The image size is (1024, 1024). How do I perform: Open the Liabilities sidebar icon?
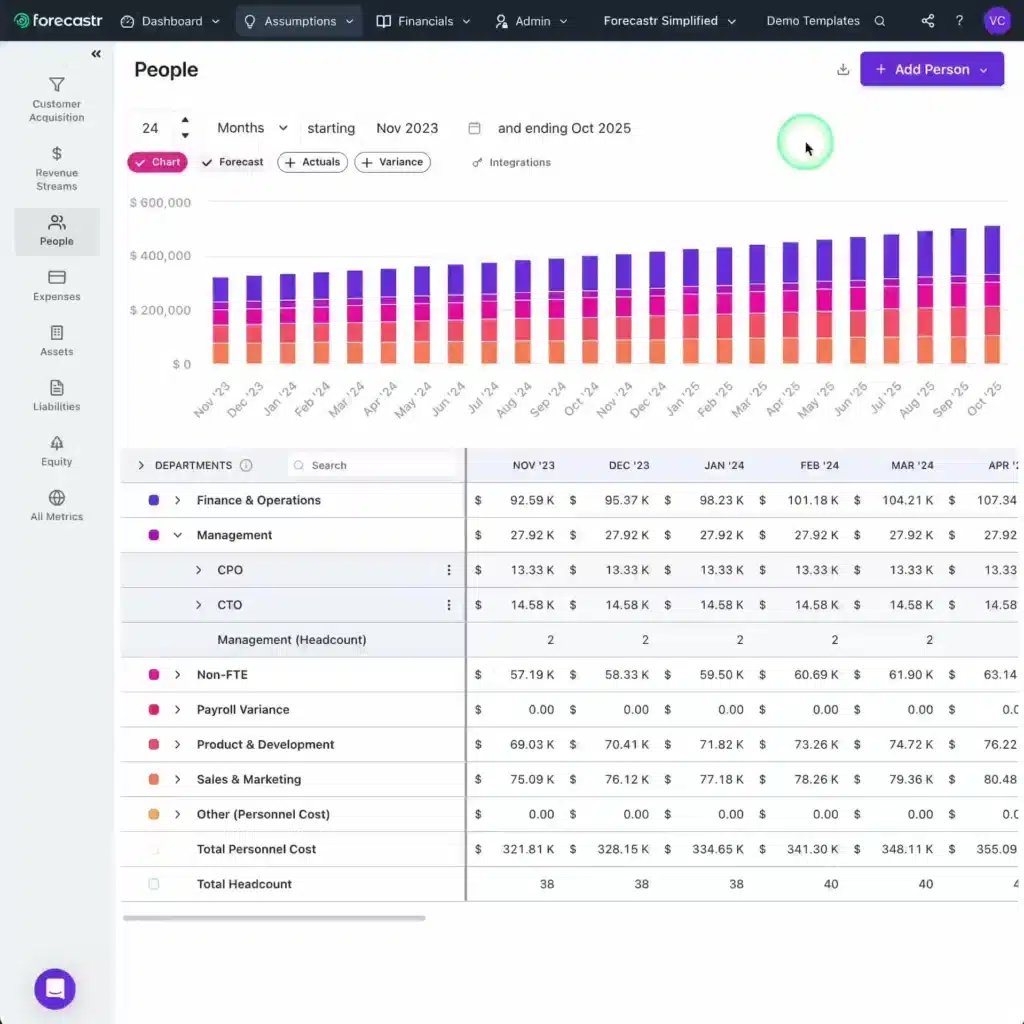point(57,388)
